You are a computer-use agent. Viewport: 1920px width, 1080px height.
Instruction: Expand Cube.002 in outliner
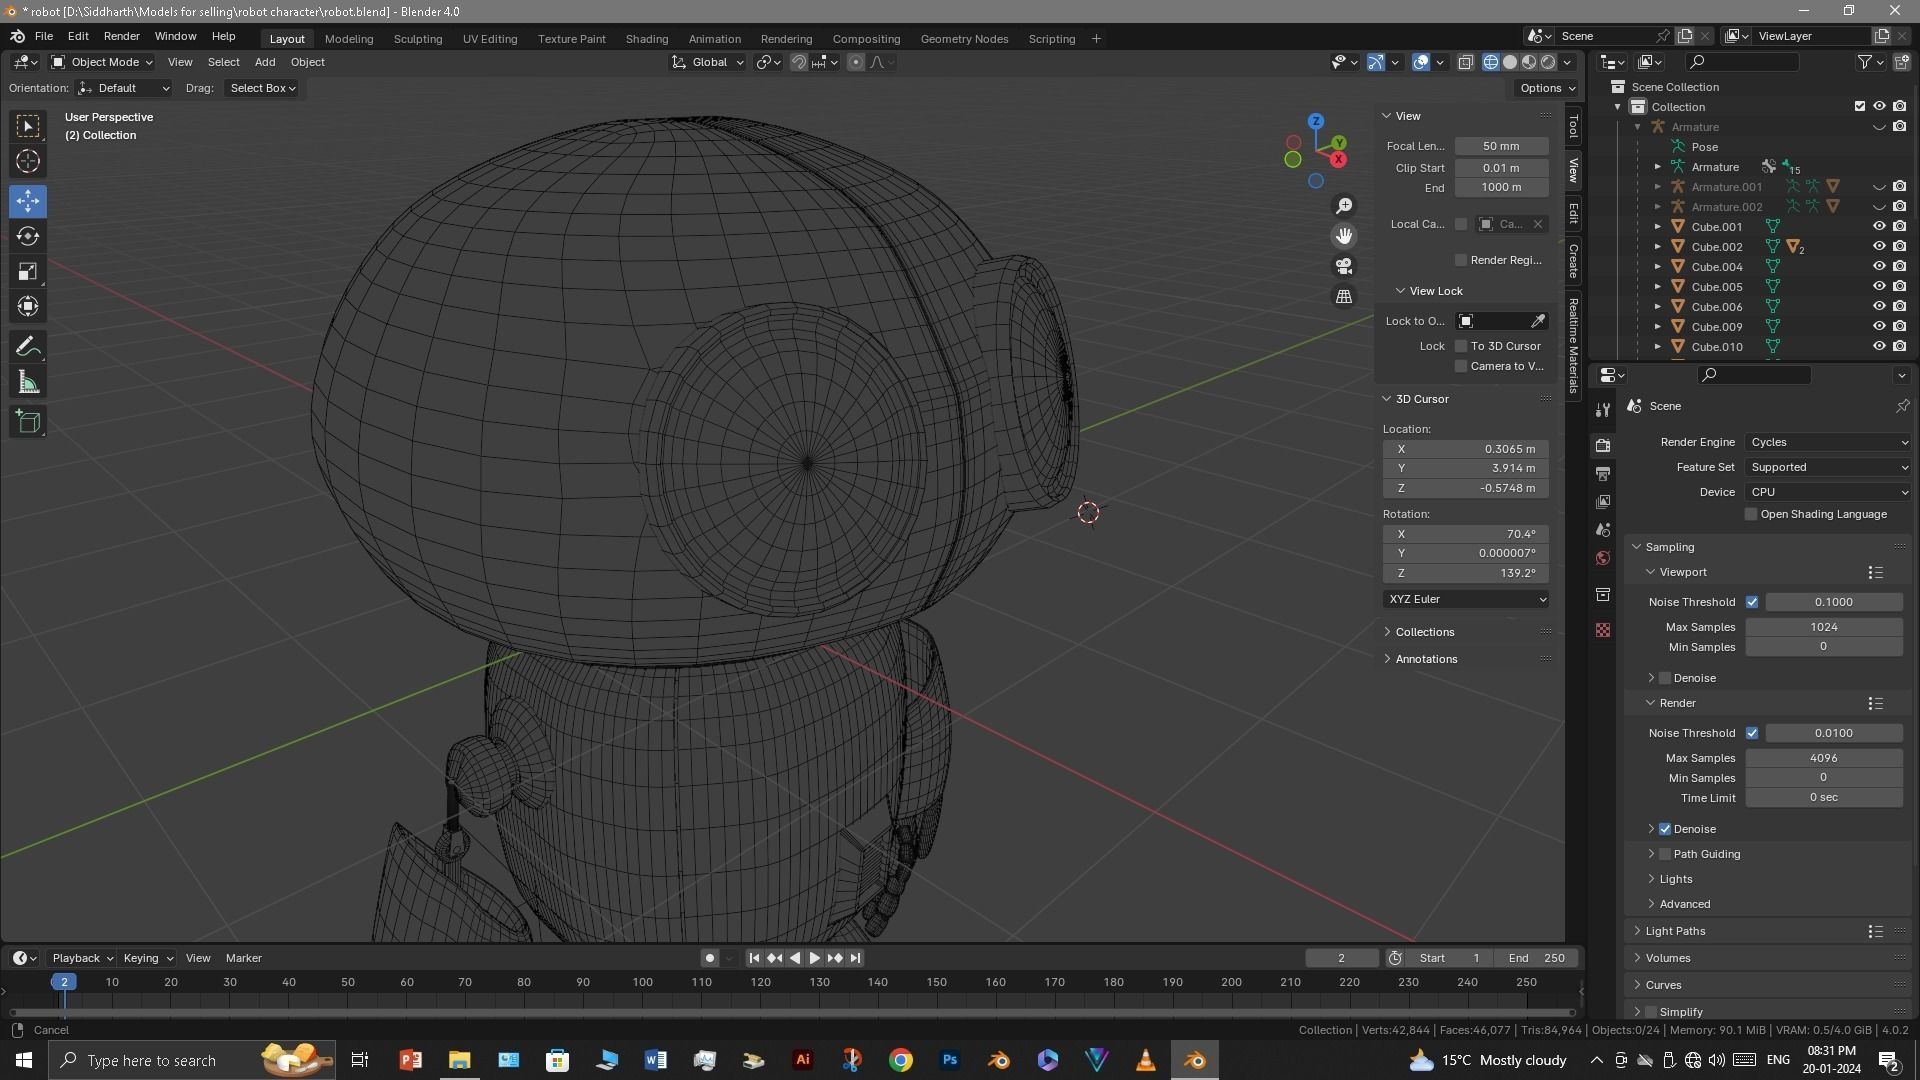[1657, 247]
